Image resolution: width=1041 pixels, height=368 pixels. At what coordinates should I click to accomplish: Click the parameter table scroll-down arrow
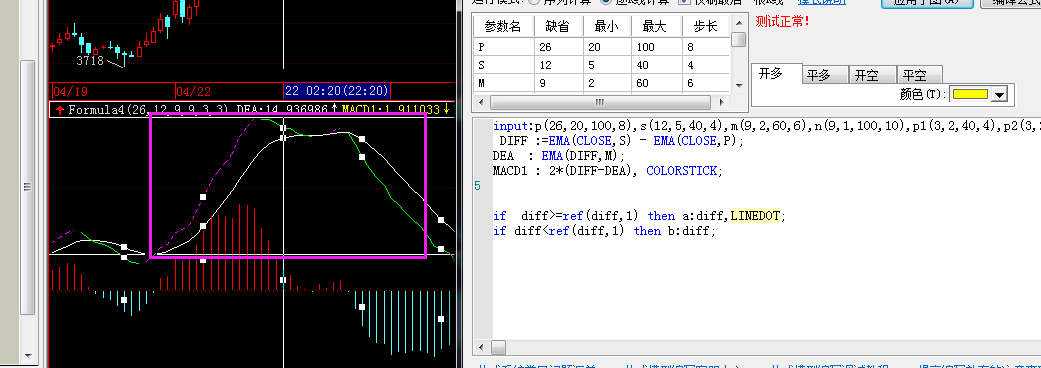(738, 86)
